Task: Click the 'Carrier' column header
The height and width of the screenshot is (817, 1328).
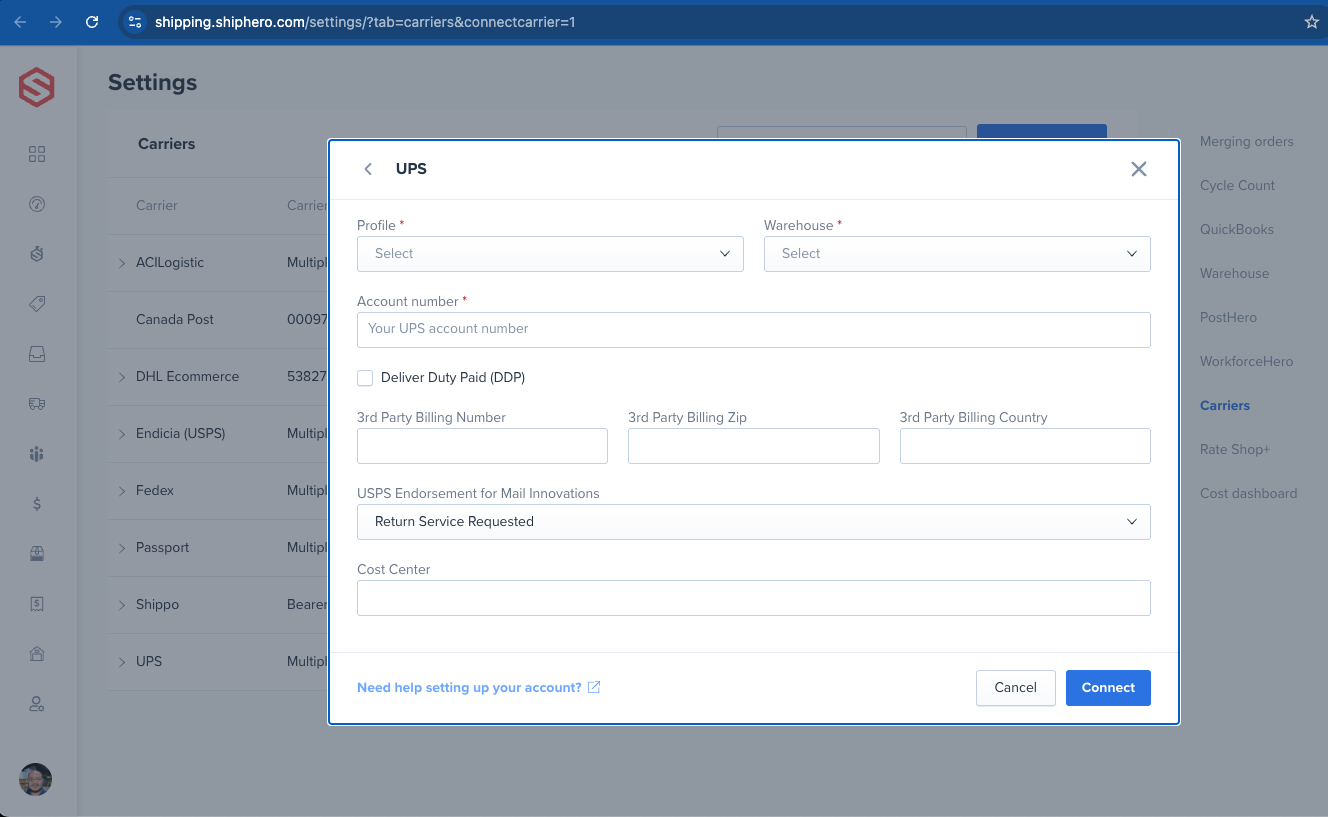Action: click(x=157, y=206)
